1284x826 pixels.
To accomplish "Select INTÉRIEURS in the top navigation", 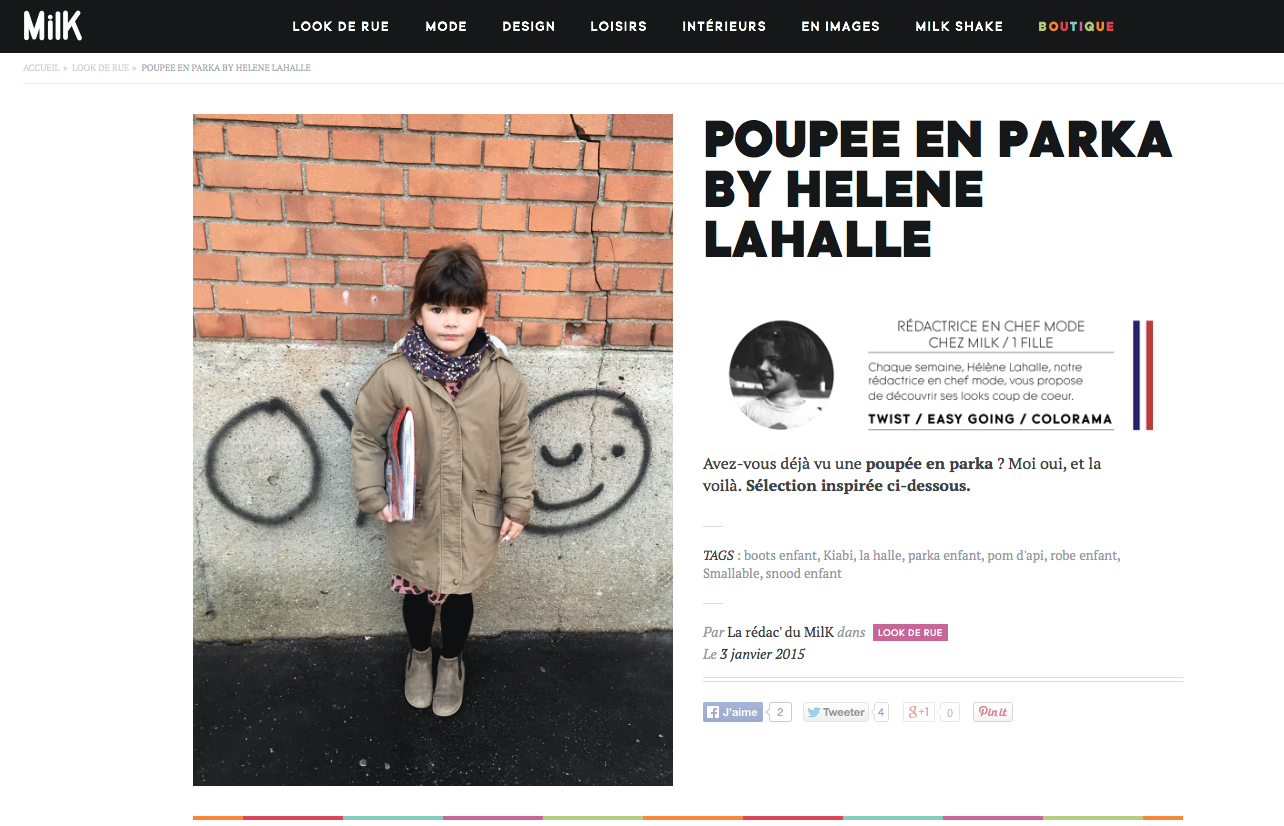I will [724, 26].
